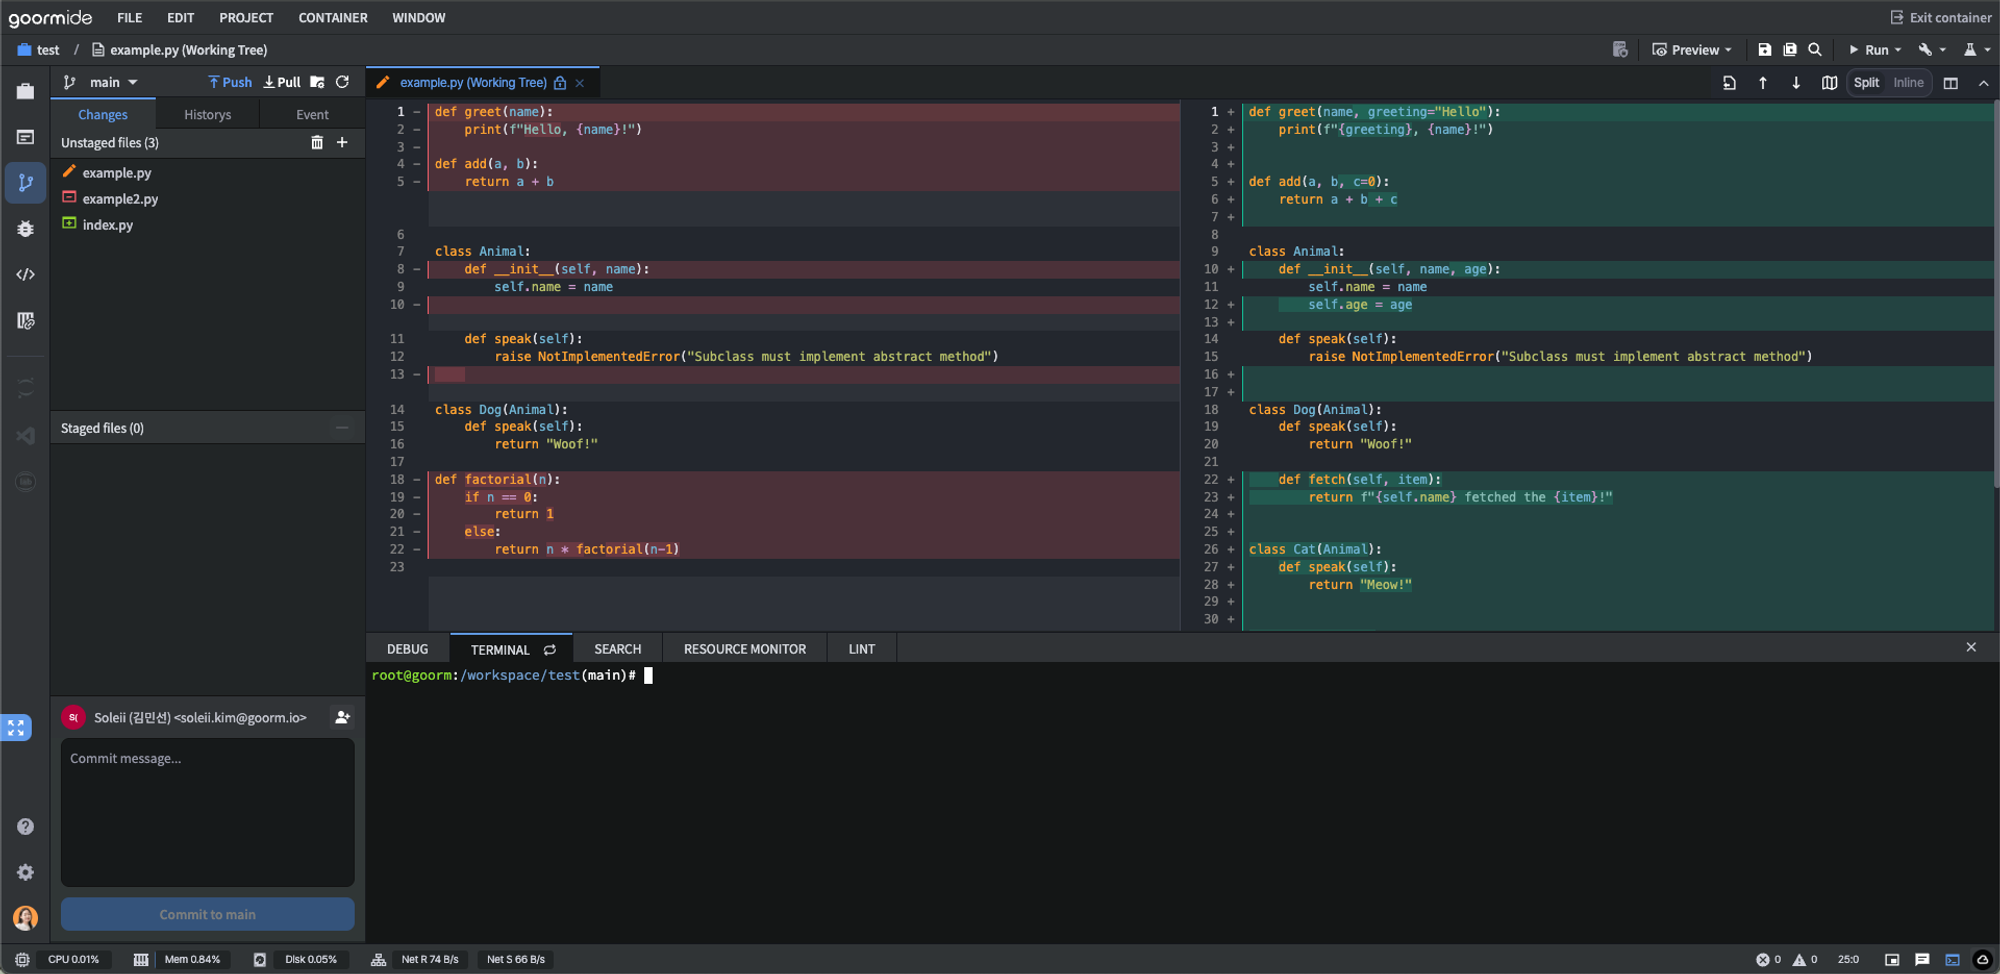
Task: Click into the Commit message text box
Action: pos(207,812)
